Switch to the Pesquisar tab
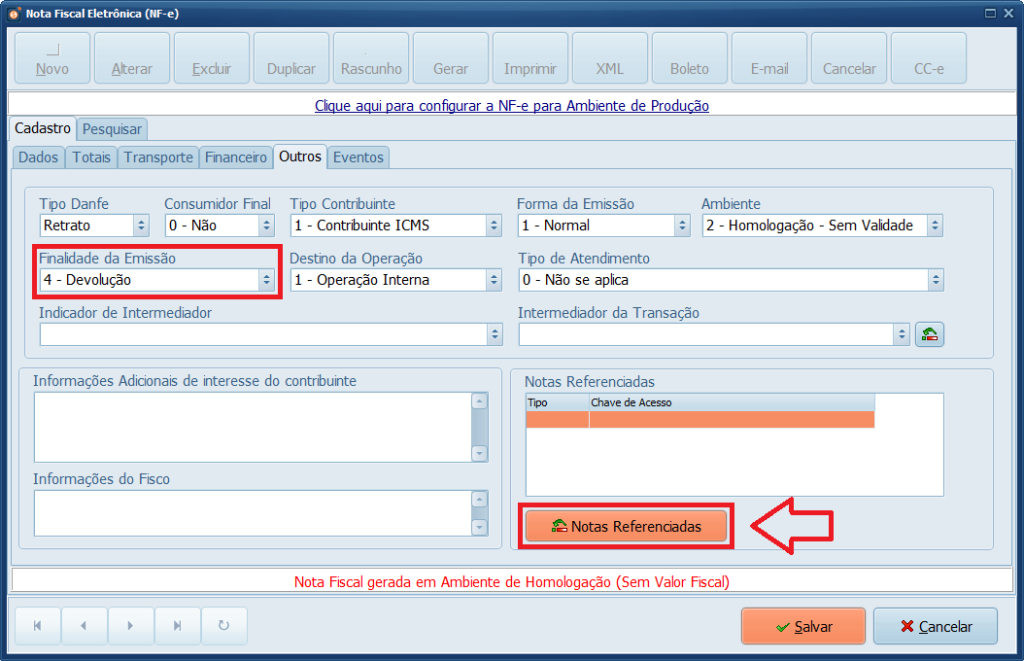 pyautogui.click(x=111, y=129)
